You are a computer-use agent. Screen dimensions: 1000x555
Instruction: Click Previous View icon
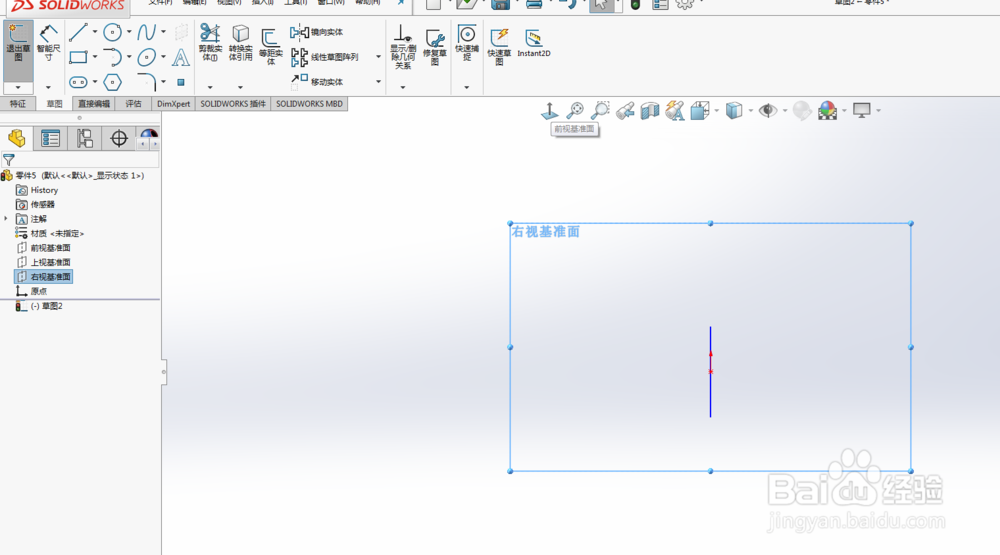(626, 111)
